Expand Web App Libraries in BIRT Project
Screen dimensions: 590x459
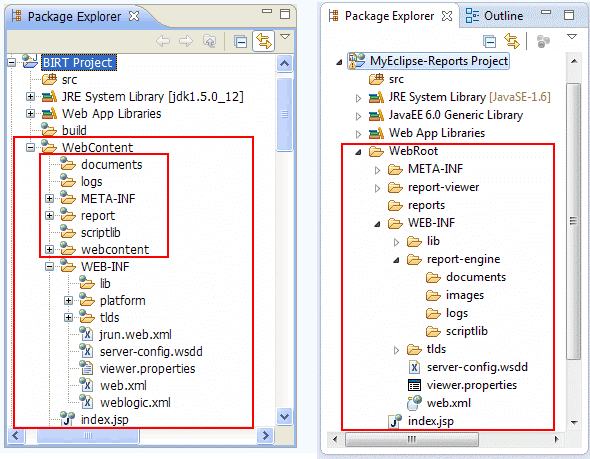coord(30,114)
